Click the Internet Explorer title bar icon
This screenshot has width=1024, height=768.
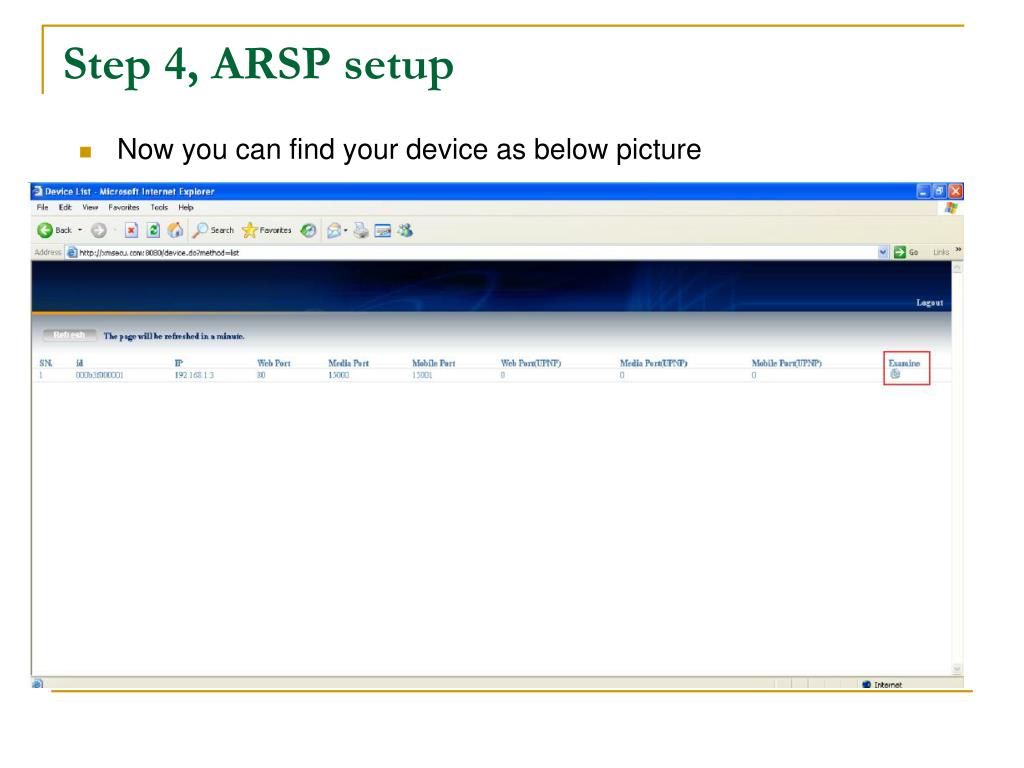pyautogui.click(x=38, y=191)
